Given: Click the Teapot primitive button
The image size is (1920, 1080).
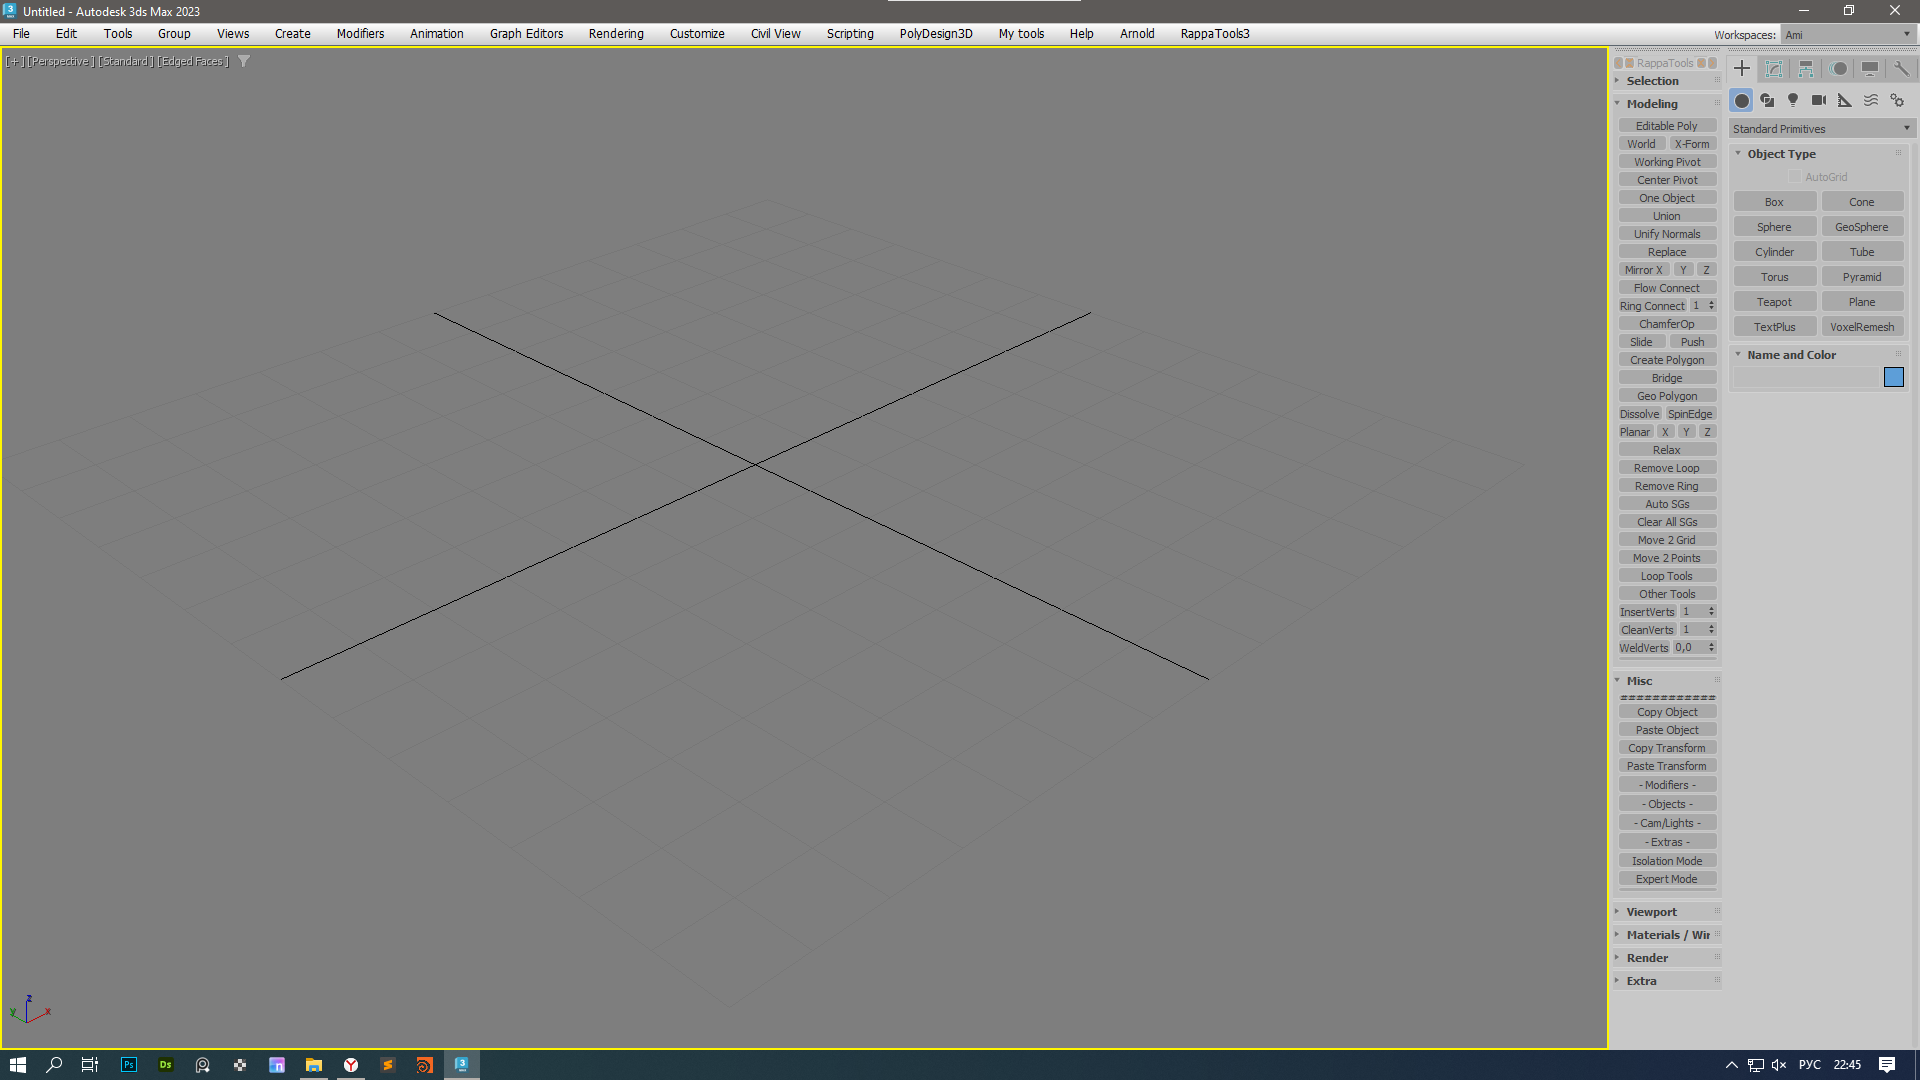Looking at the screenshot, I should point(1774,302).
